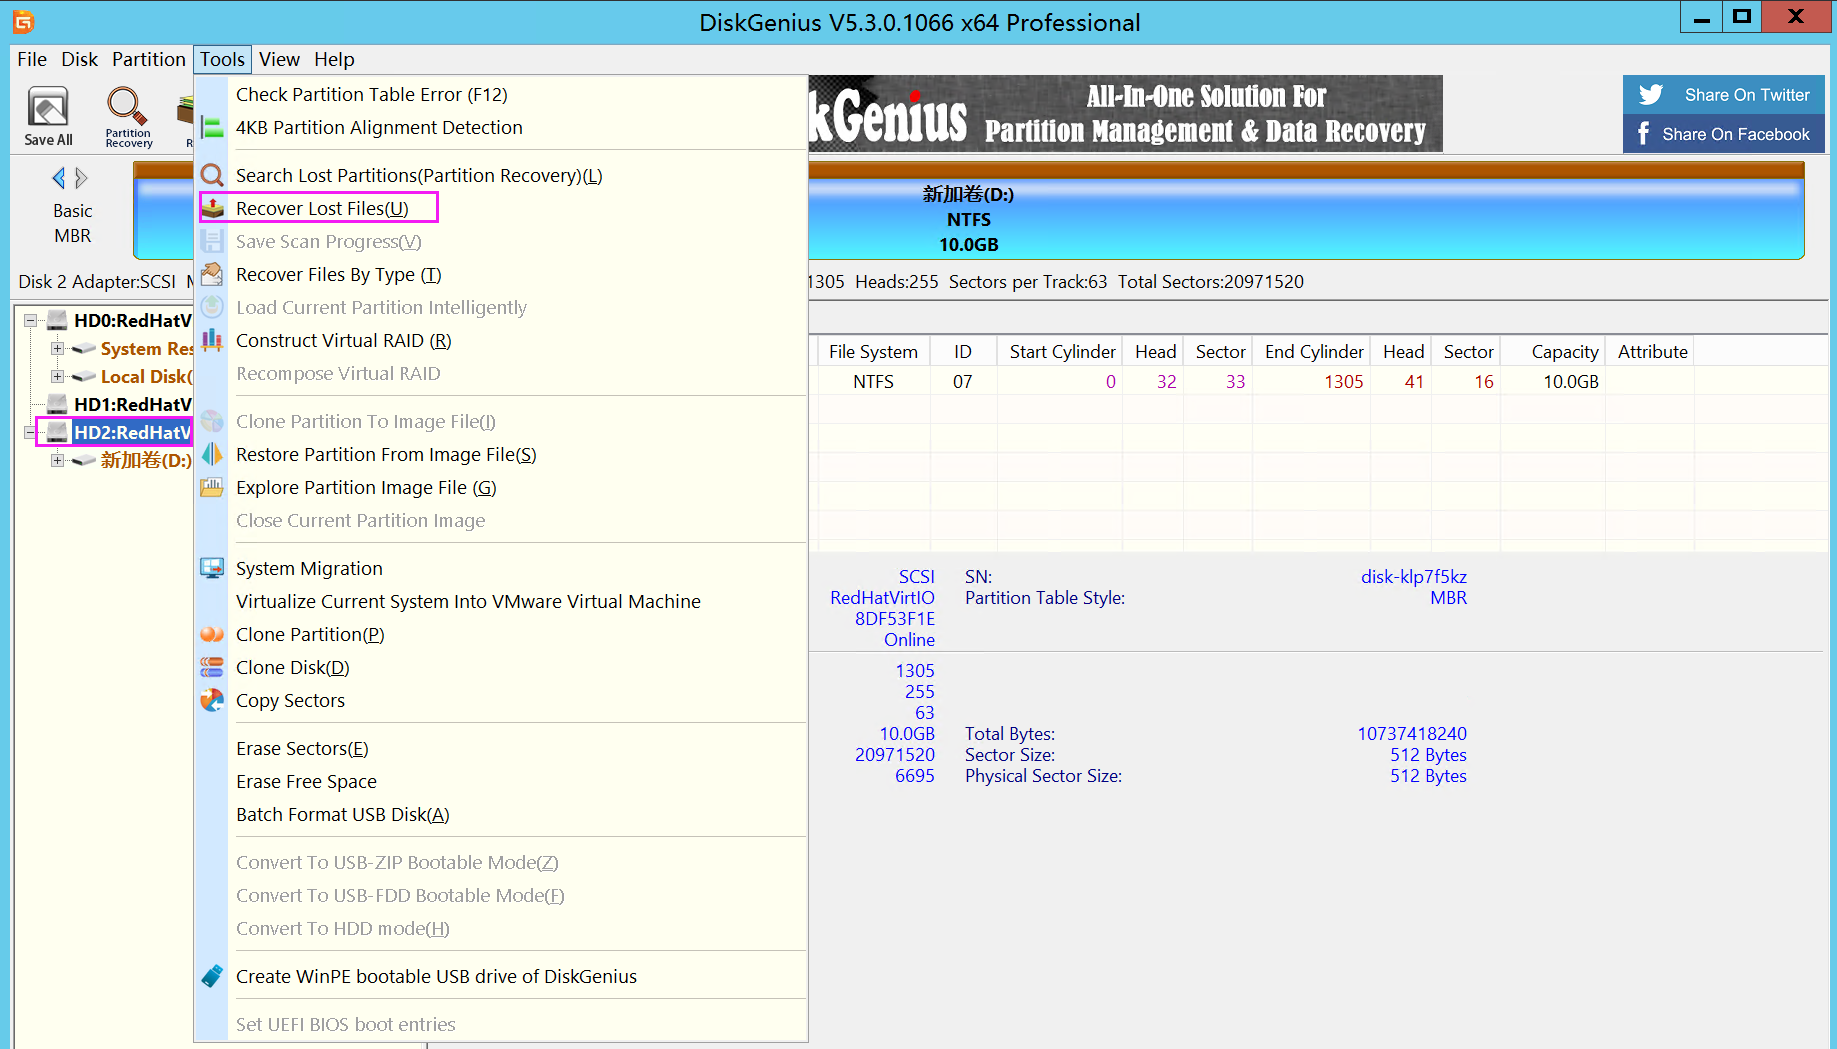This screenshot has width=1837, height=1049.
Task: Click the Facebook logo icon
Action: coord(1643,134)
